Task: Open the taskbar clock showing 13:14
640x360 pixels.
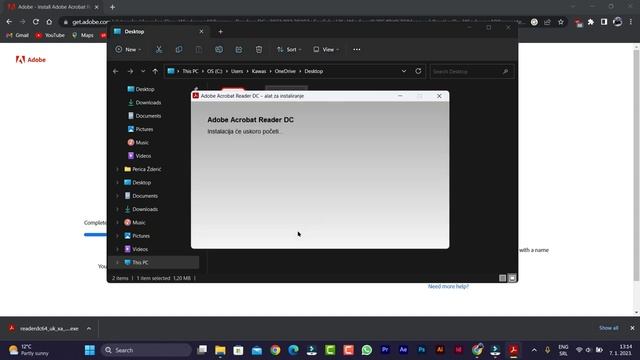Action: tap(620, 350)
